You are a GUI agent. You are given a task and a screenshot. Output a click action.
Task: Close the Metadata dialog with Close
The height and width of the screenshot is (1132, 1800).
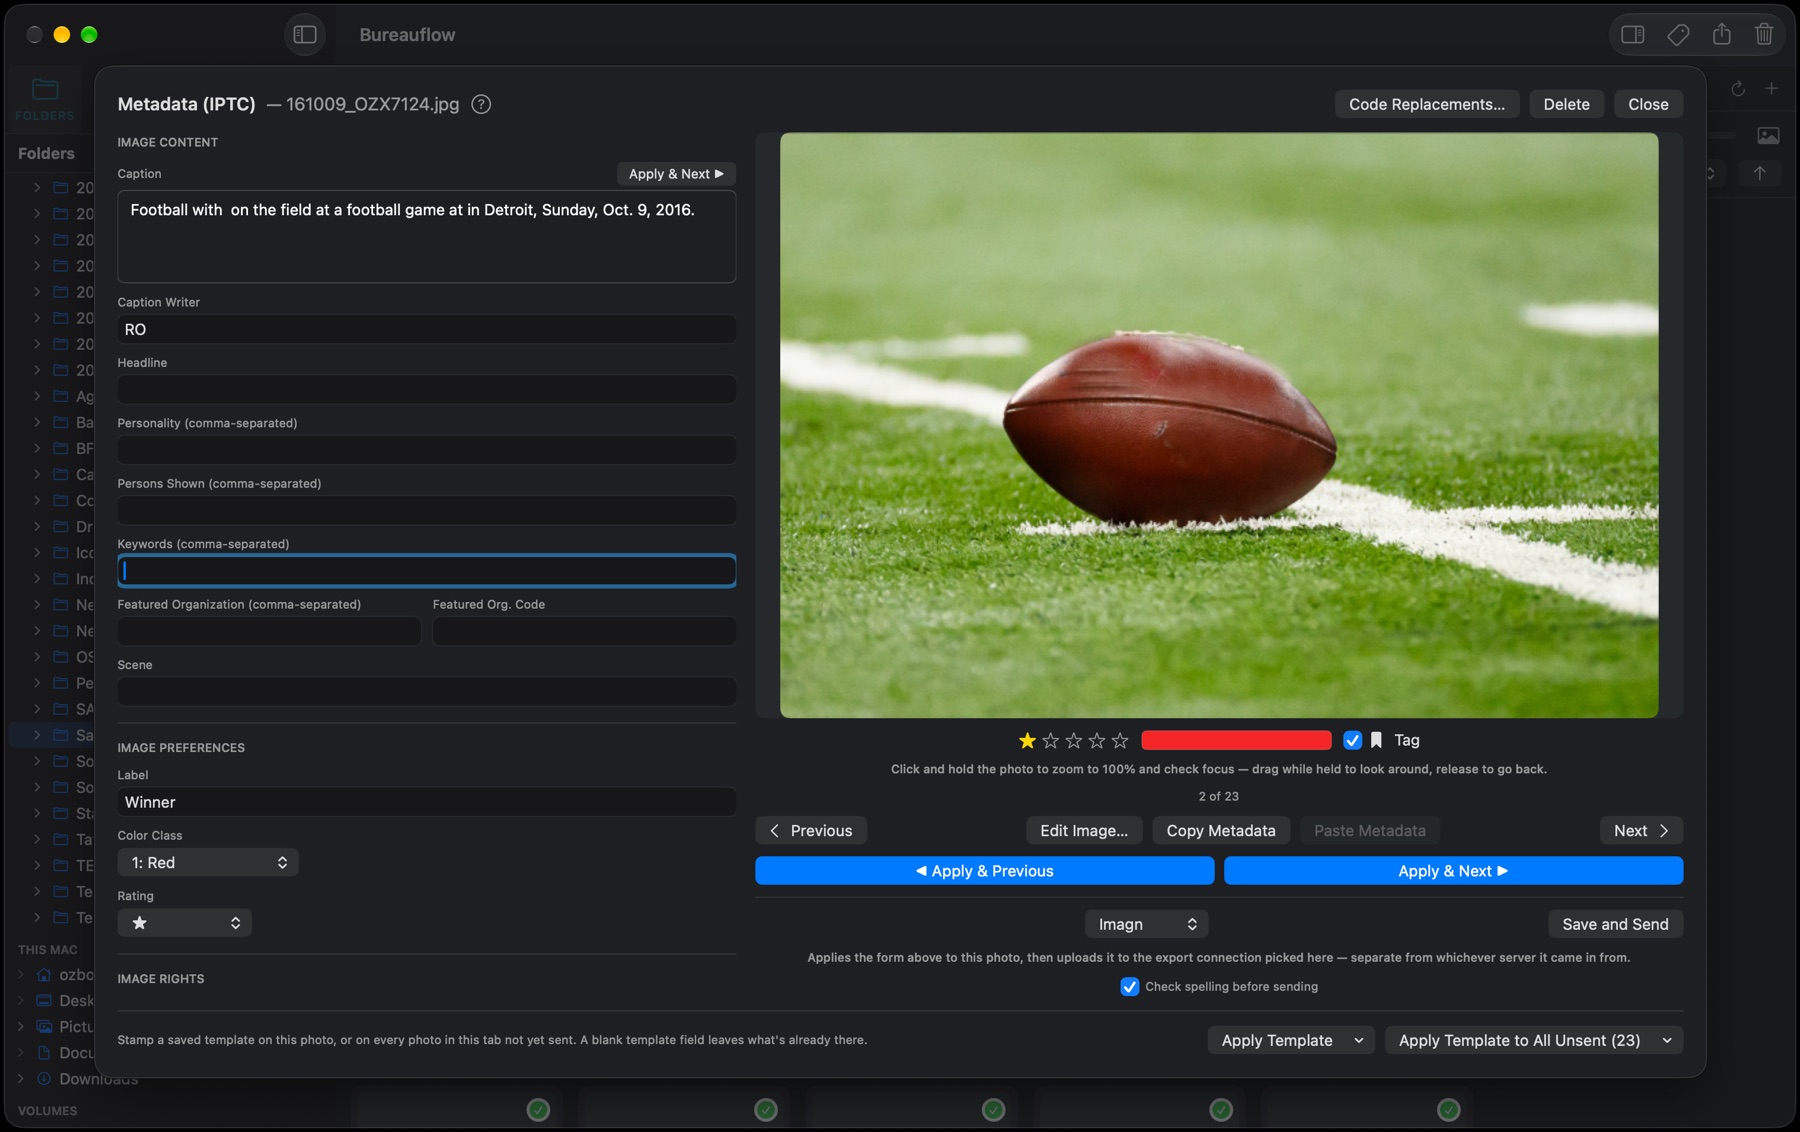click(x=1648, y=104)
